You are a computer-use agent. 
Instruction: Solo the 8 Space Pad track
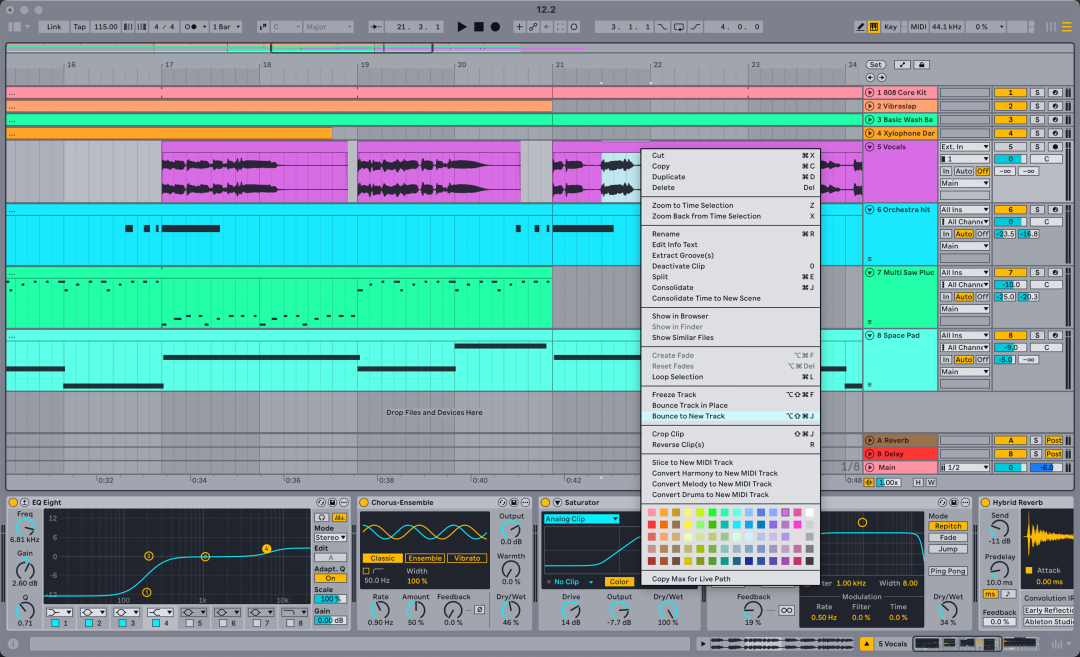coord(1036,335)
